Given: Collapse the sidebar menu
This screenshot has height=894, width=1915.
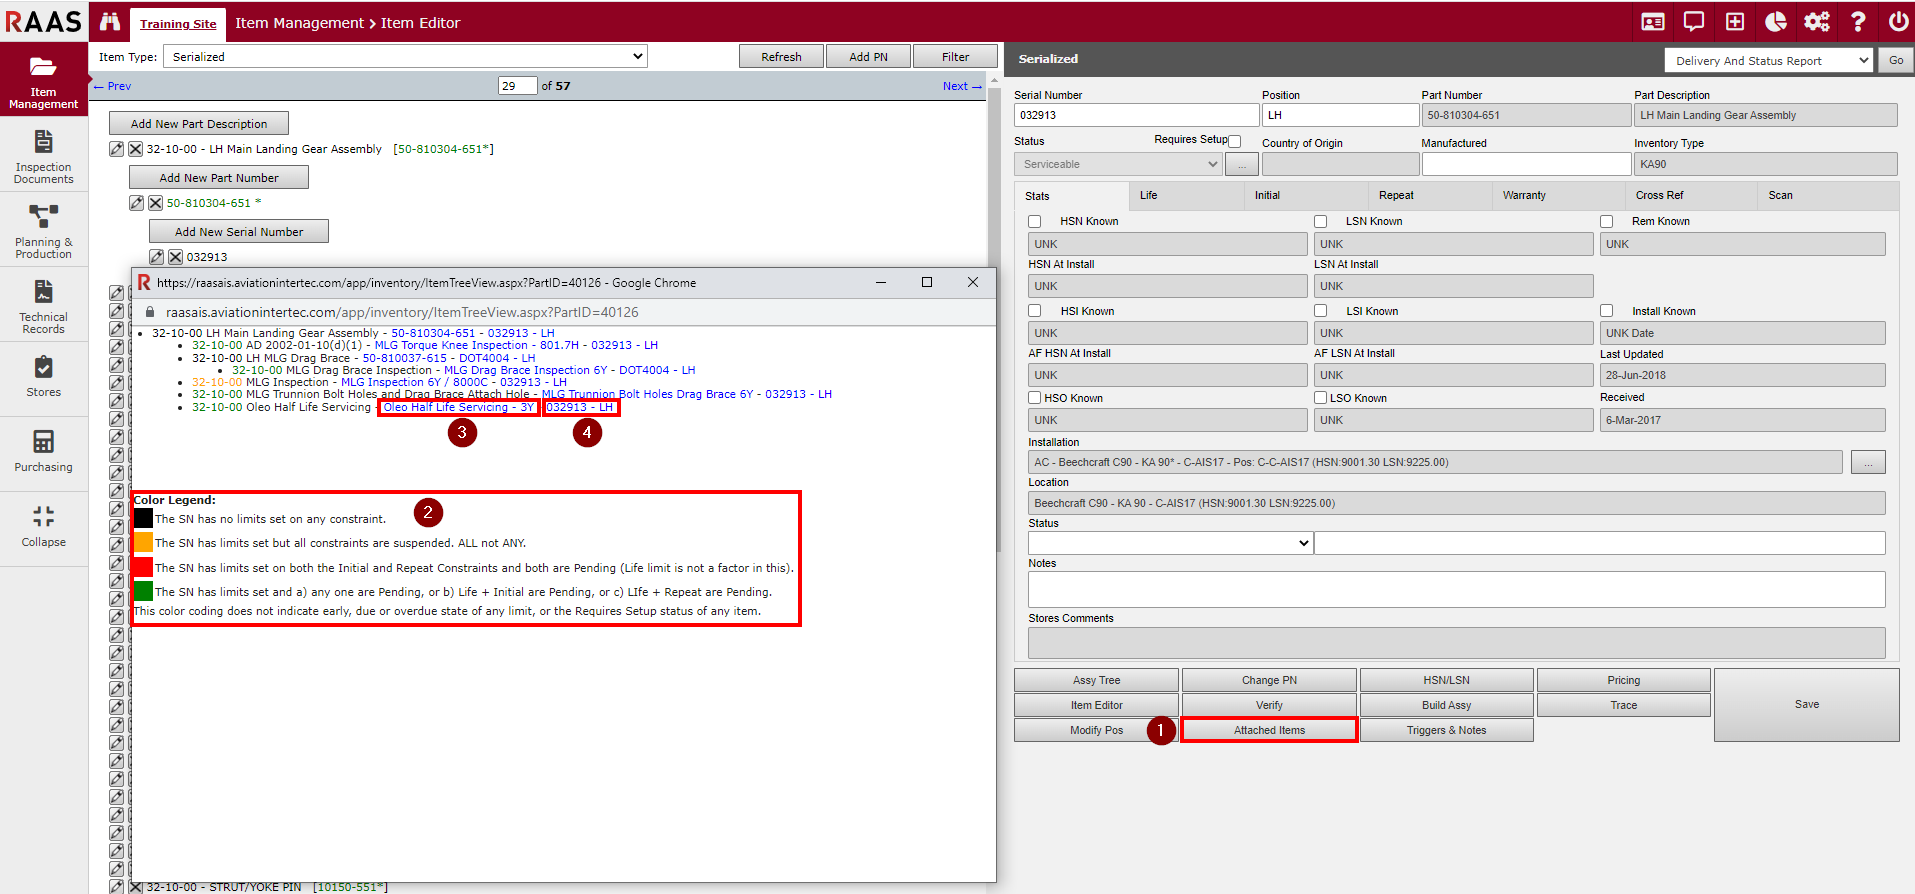Looking at the screenshot, I should pos(43,526).
